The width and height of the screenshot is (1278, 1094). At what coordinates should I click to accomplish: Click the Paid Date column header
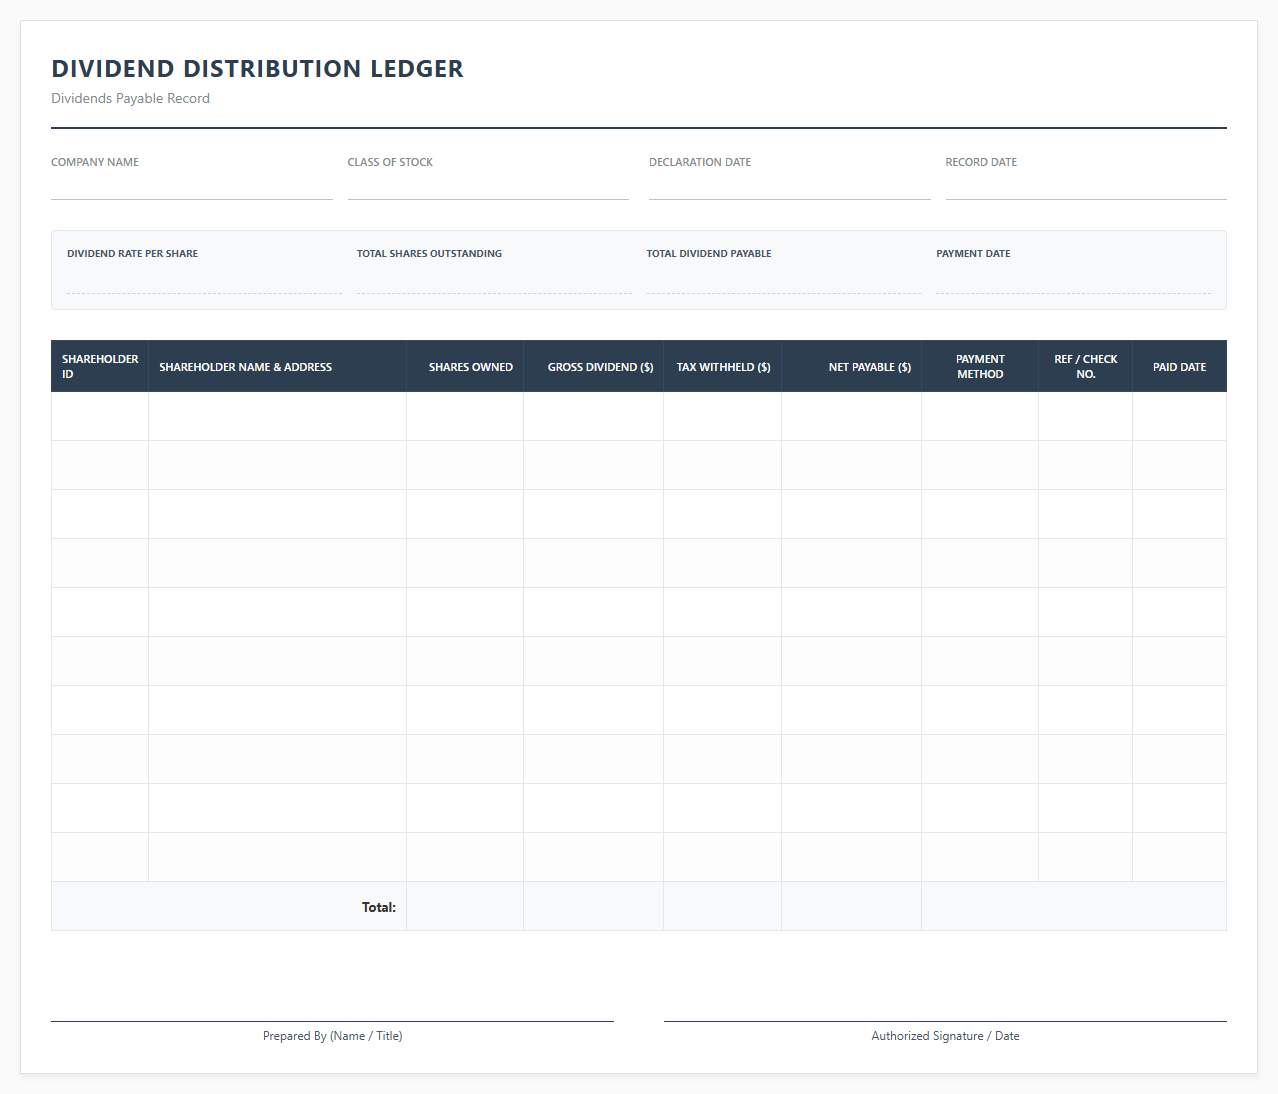[x=1180, y=366]
